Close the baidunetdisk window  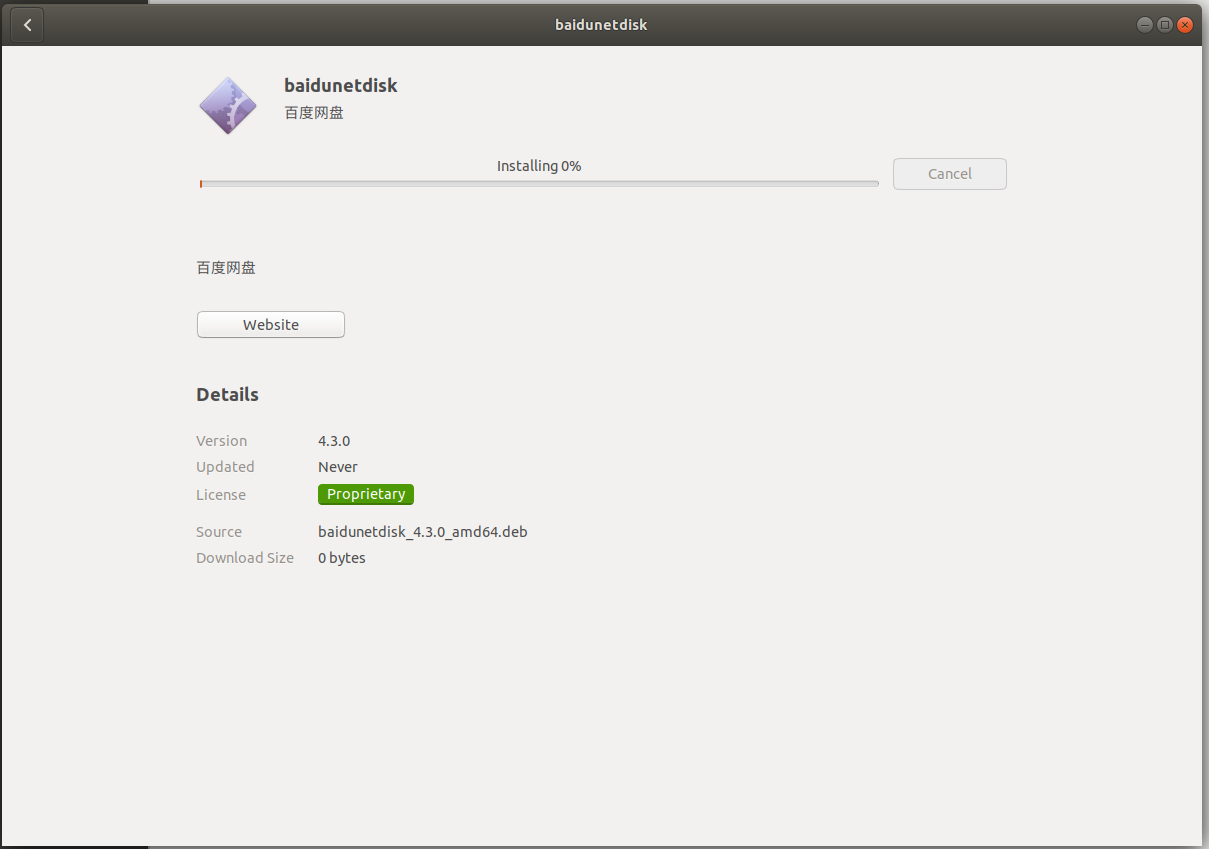click(1186, 25)
